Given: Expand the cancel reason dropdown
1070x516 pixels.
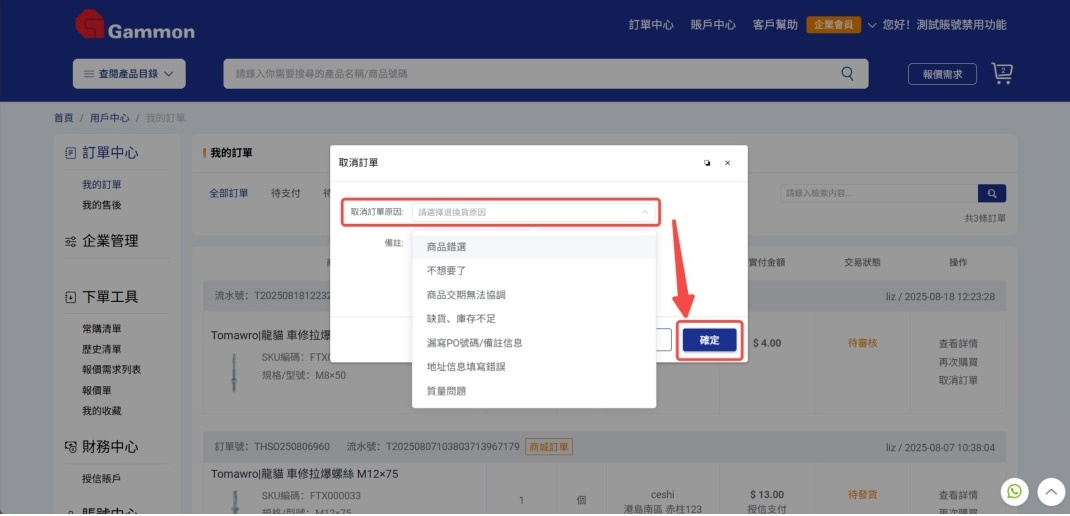Looking at the screenshot, I should [534, 212].
